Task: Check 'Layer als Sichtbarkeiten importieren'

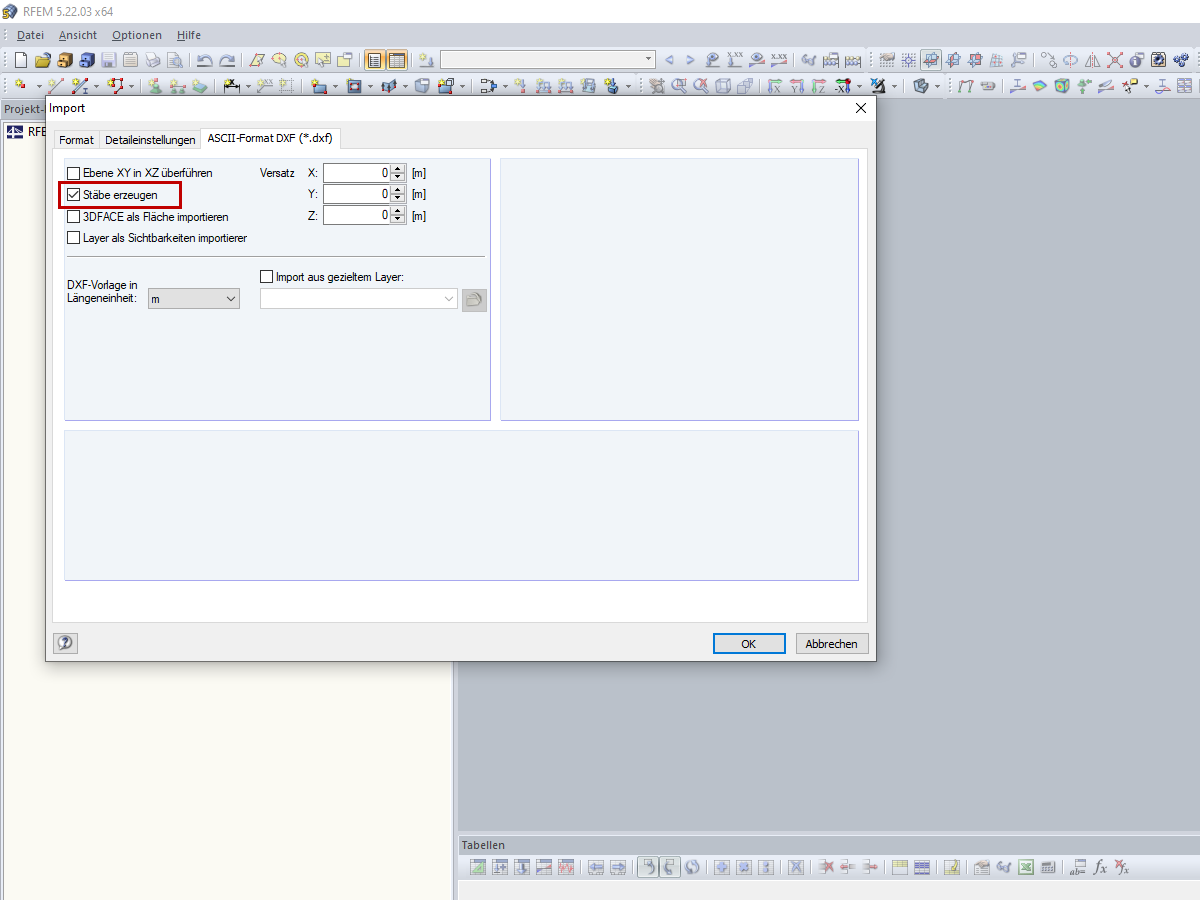Action: (x=73, y=238)
